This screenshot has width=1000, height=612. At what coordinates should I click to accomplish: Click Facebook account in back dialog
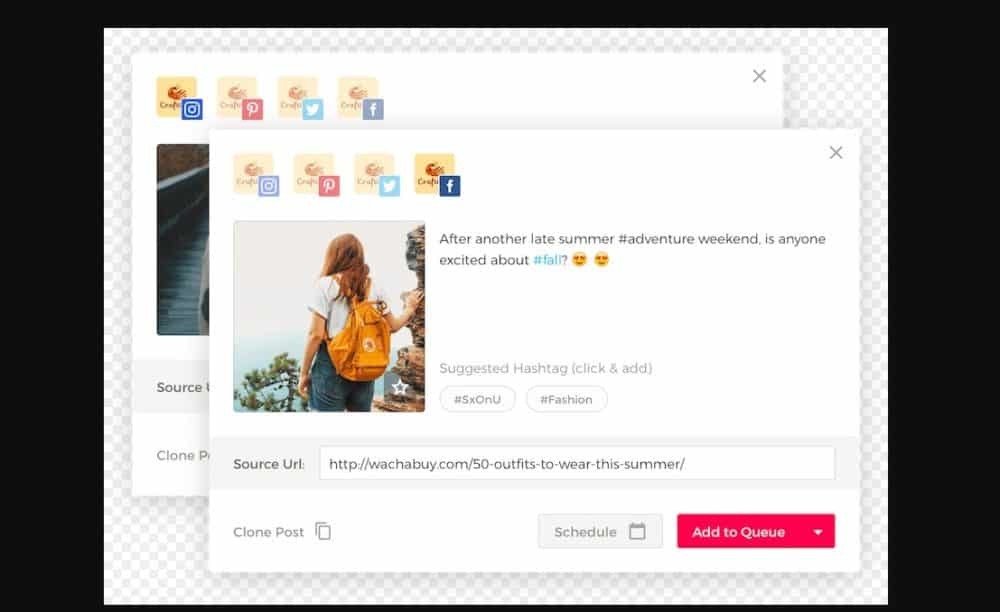[360, 98]
